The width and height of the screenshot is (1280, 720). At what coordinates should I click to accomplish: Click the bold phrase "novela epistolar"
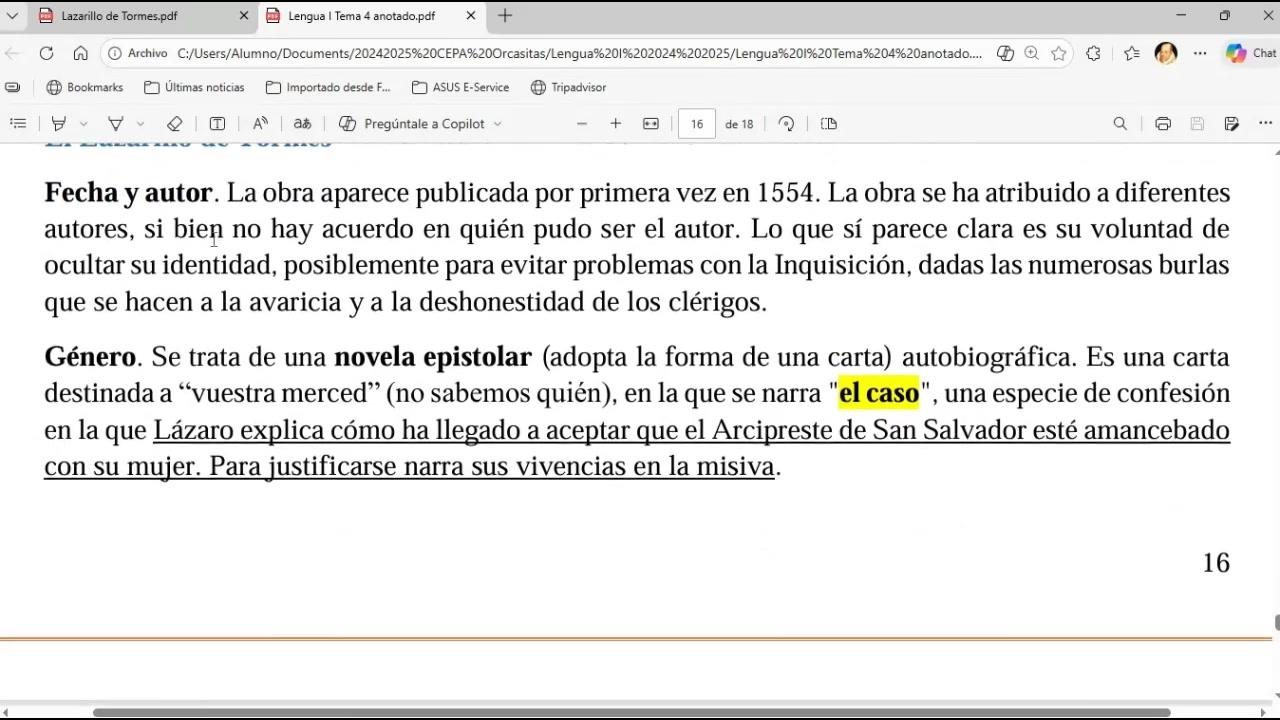coord(432,357)
